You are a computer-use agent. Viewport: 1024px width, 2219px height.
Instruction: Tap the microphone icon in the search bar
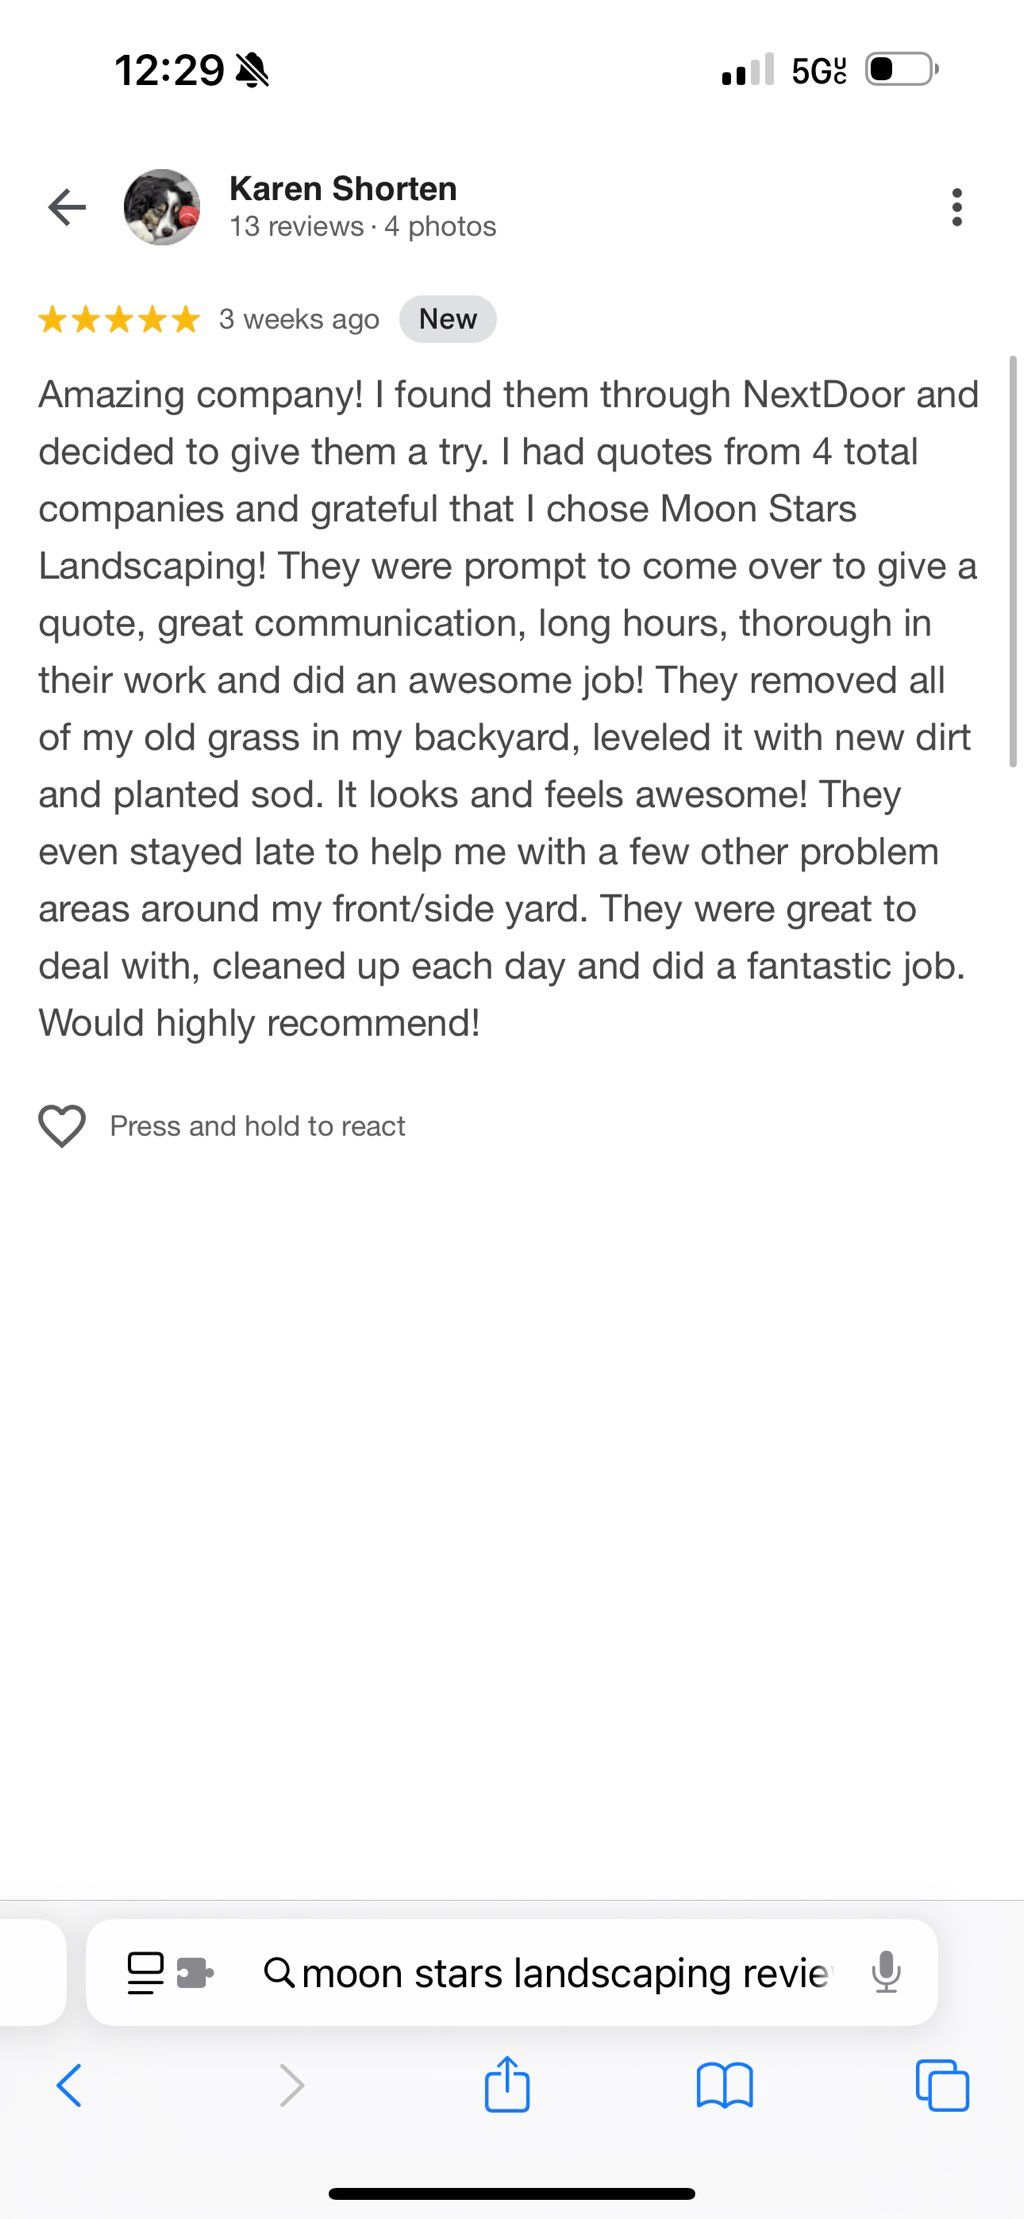point(886,1972)
